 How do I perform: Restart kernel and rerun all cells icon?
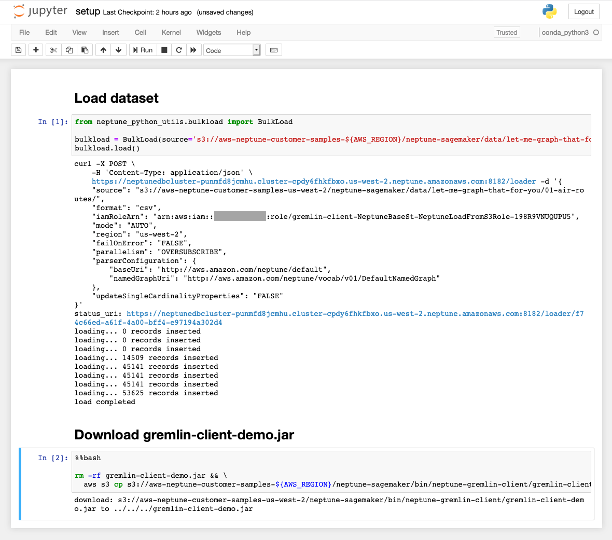click(192, 49)
